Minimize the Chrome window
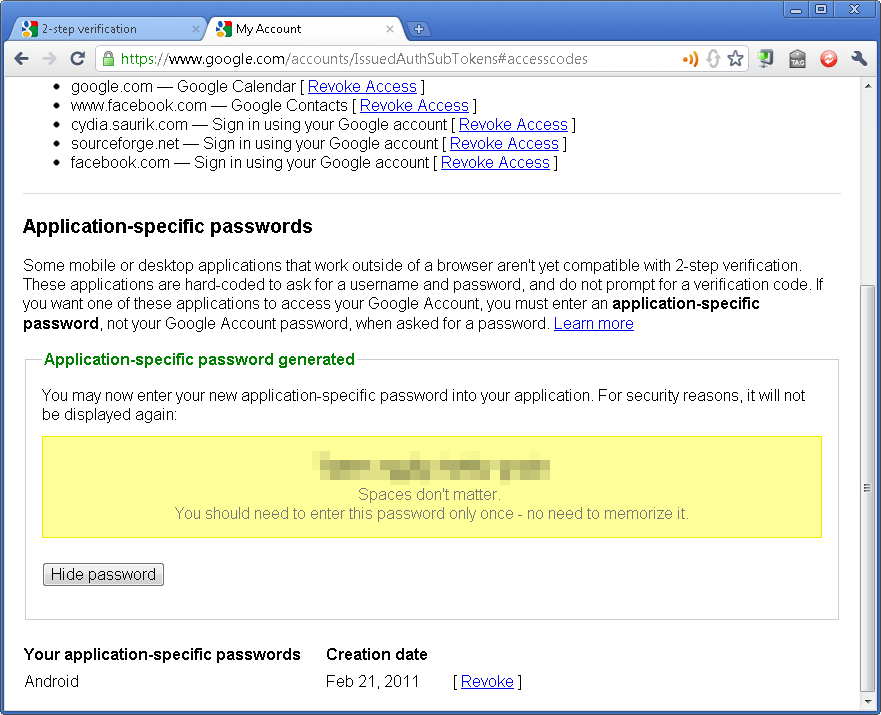This screenshot has width=881, height=715. pyautogui.click(x=796, y=9)
